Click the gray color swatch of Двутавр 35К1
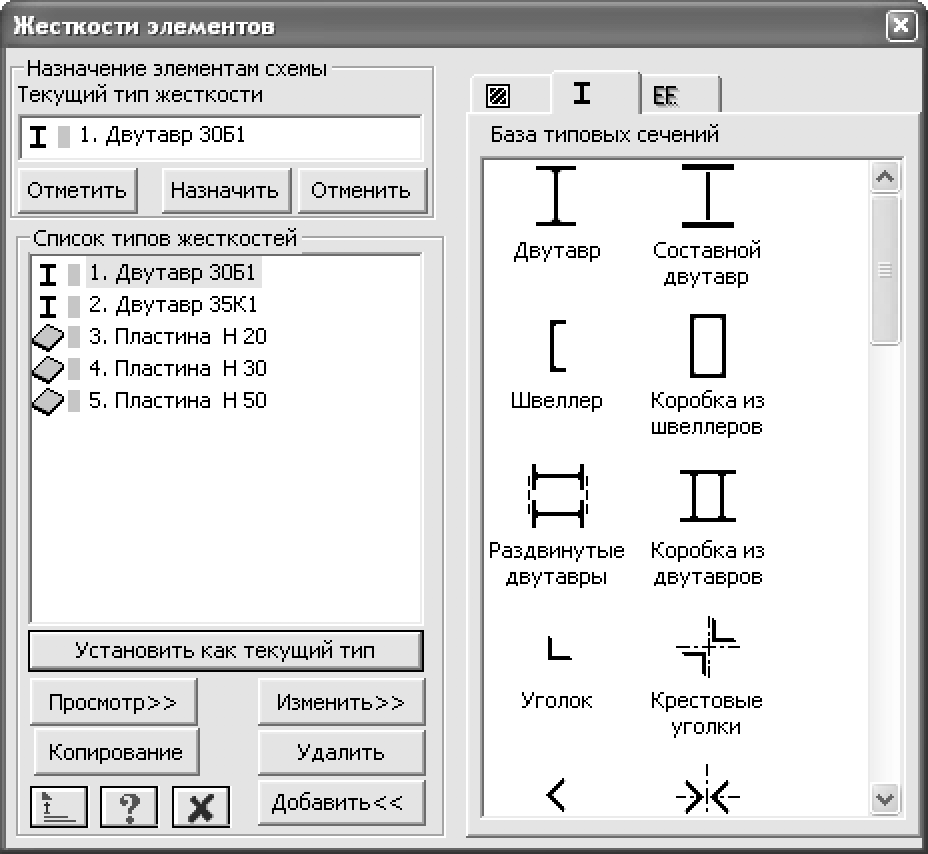Viewport: 928px width, 854px height. click(74, 307)
